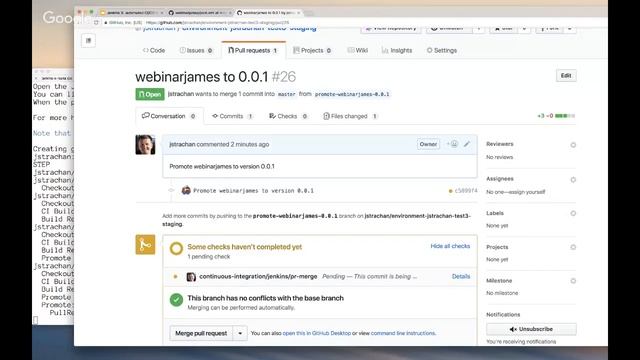Image resolution: width=640 pixels, height=360 pixels.
Task: Hide all checks
Action: pyautogui.click(x=450, y=246)
